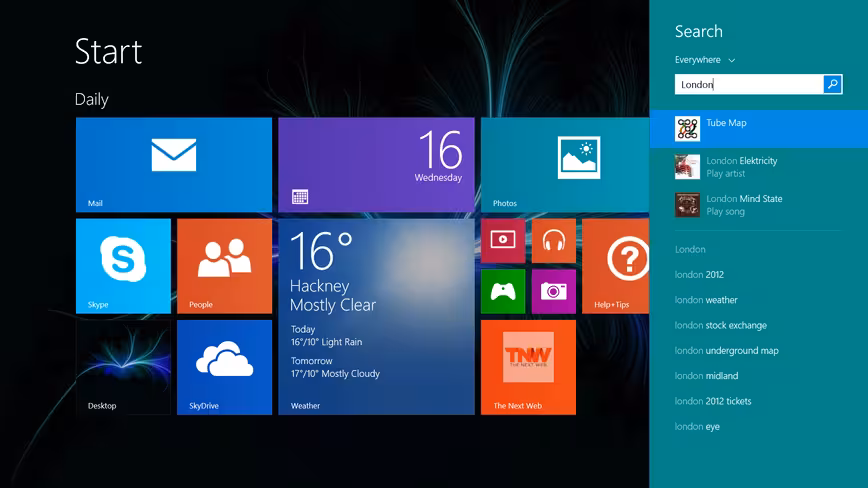Open the magenta Camera tile
This screenshot has height=488, width=868.
point(554,292)
